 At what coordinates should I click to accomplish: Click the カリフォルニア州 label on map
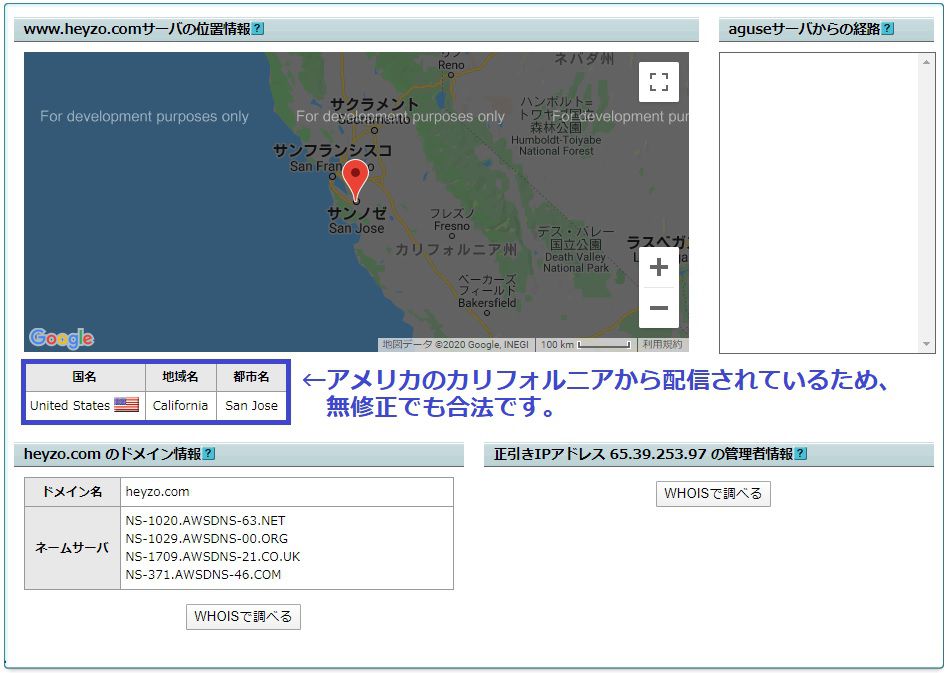[x=456, y=250]
